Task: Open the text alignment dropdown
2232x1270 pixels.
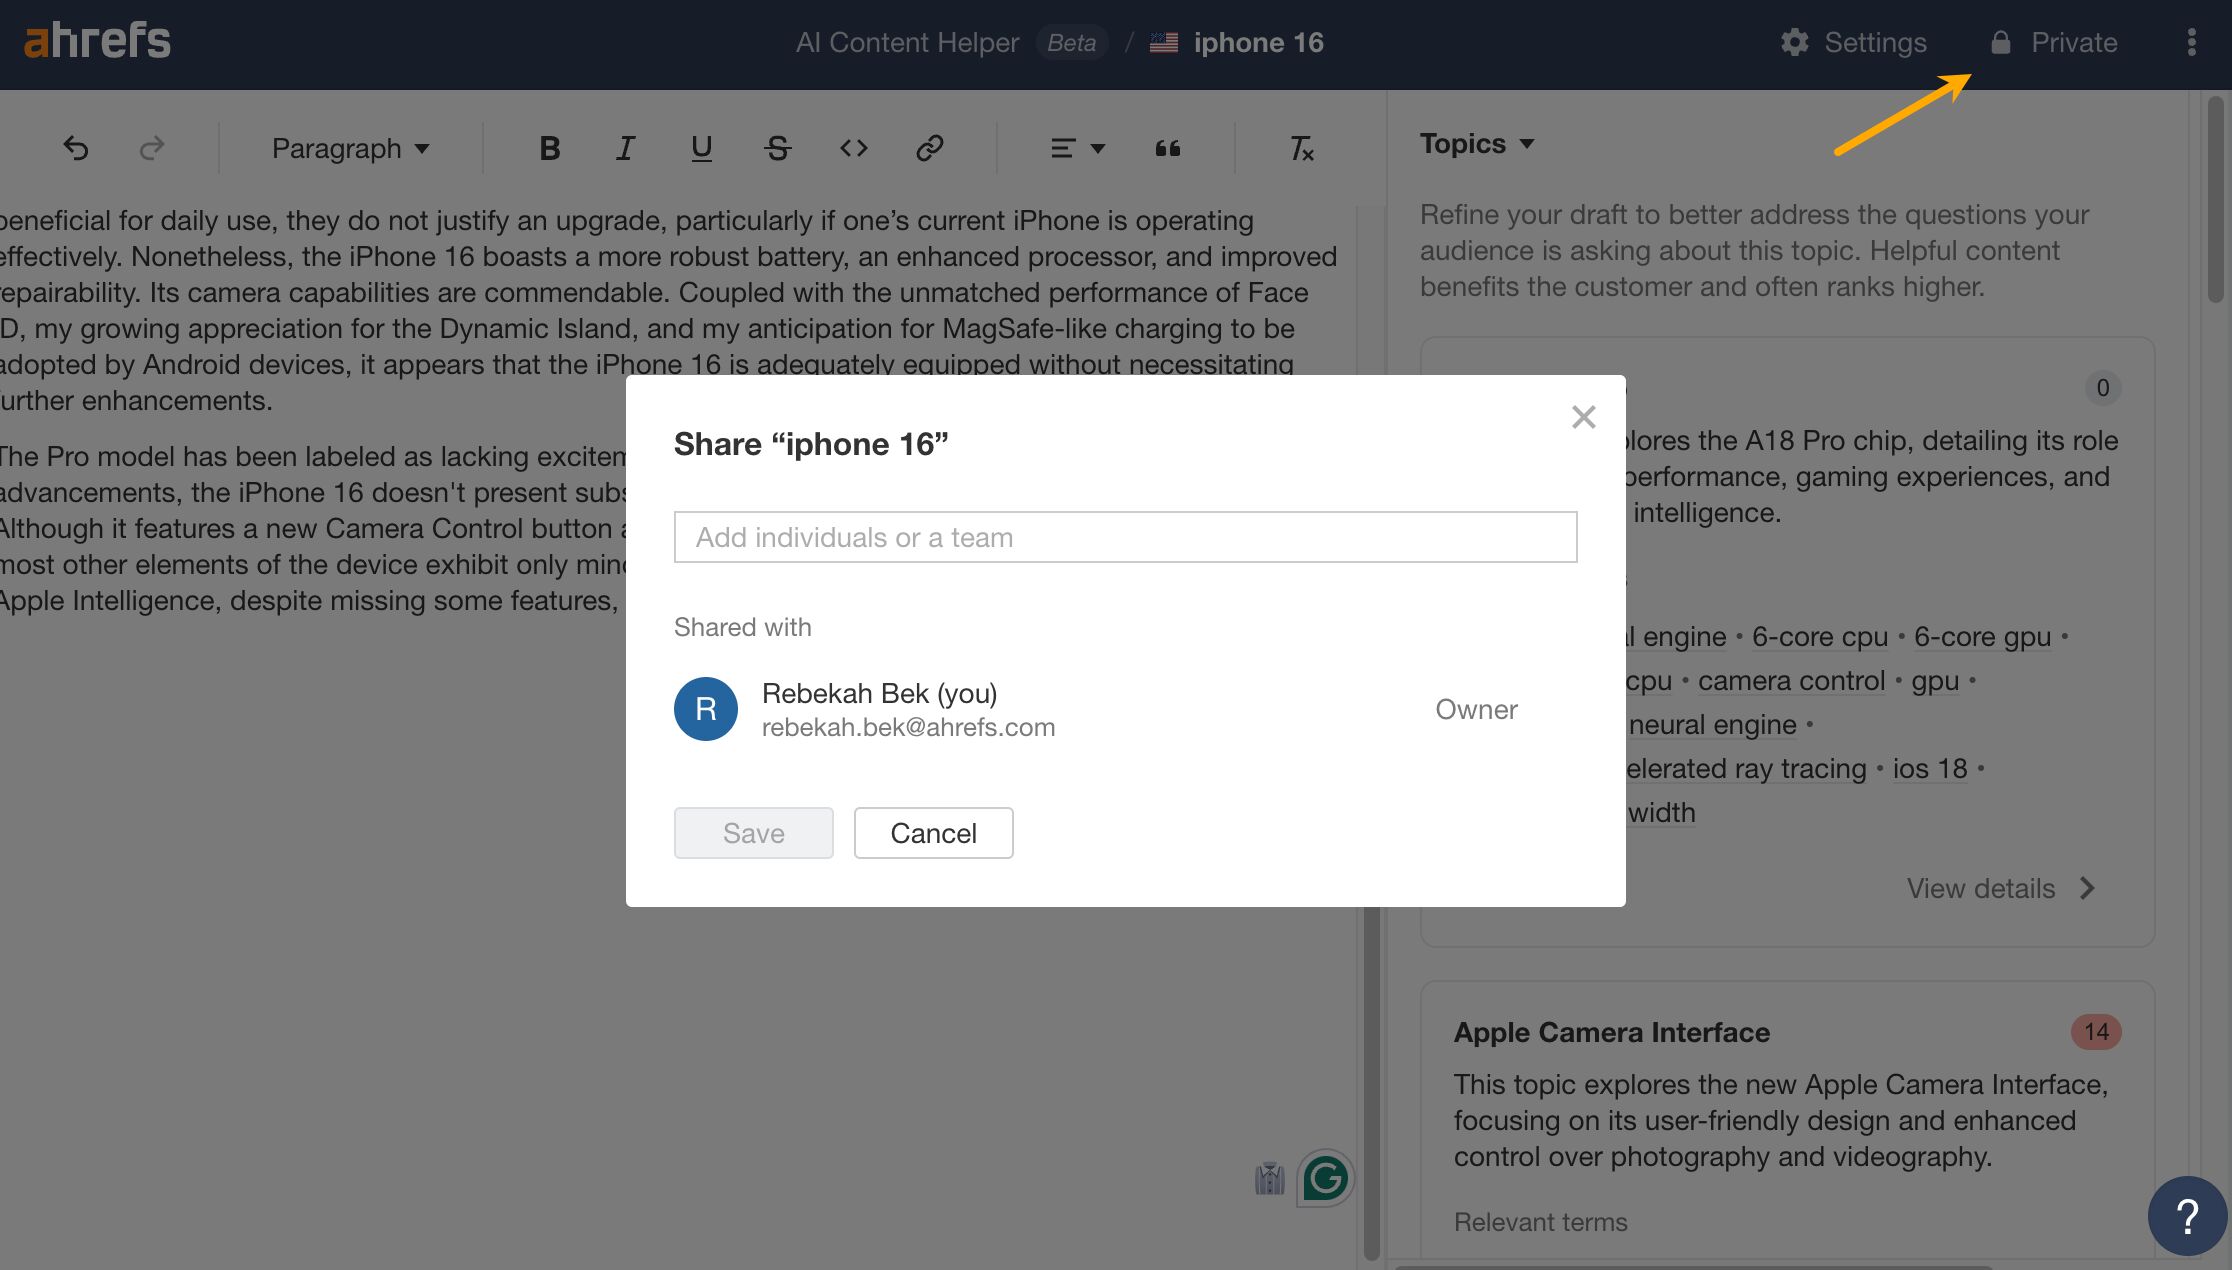Action: click(x=1077, y=148)
